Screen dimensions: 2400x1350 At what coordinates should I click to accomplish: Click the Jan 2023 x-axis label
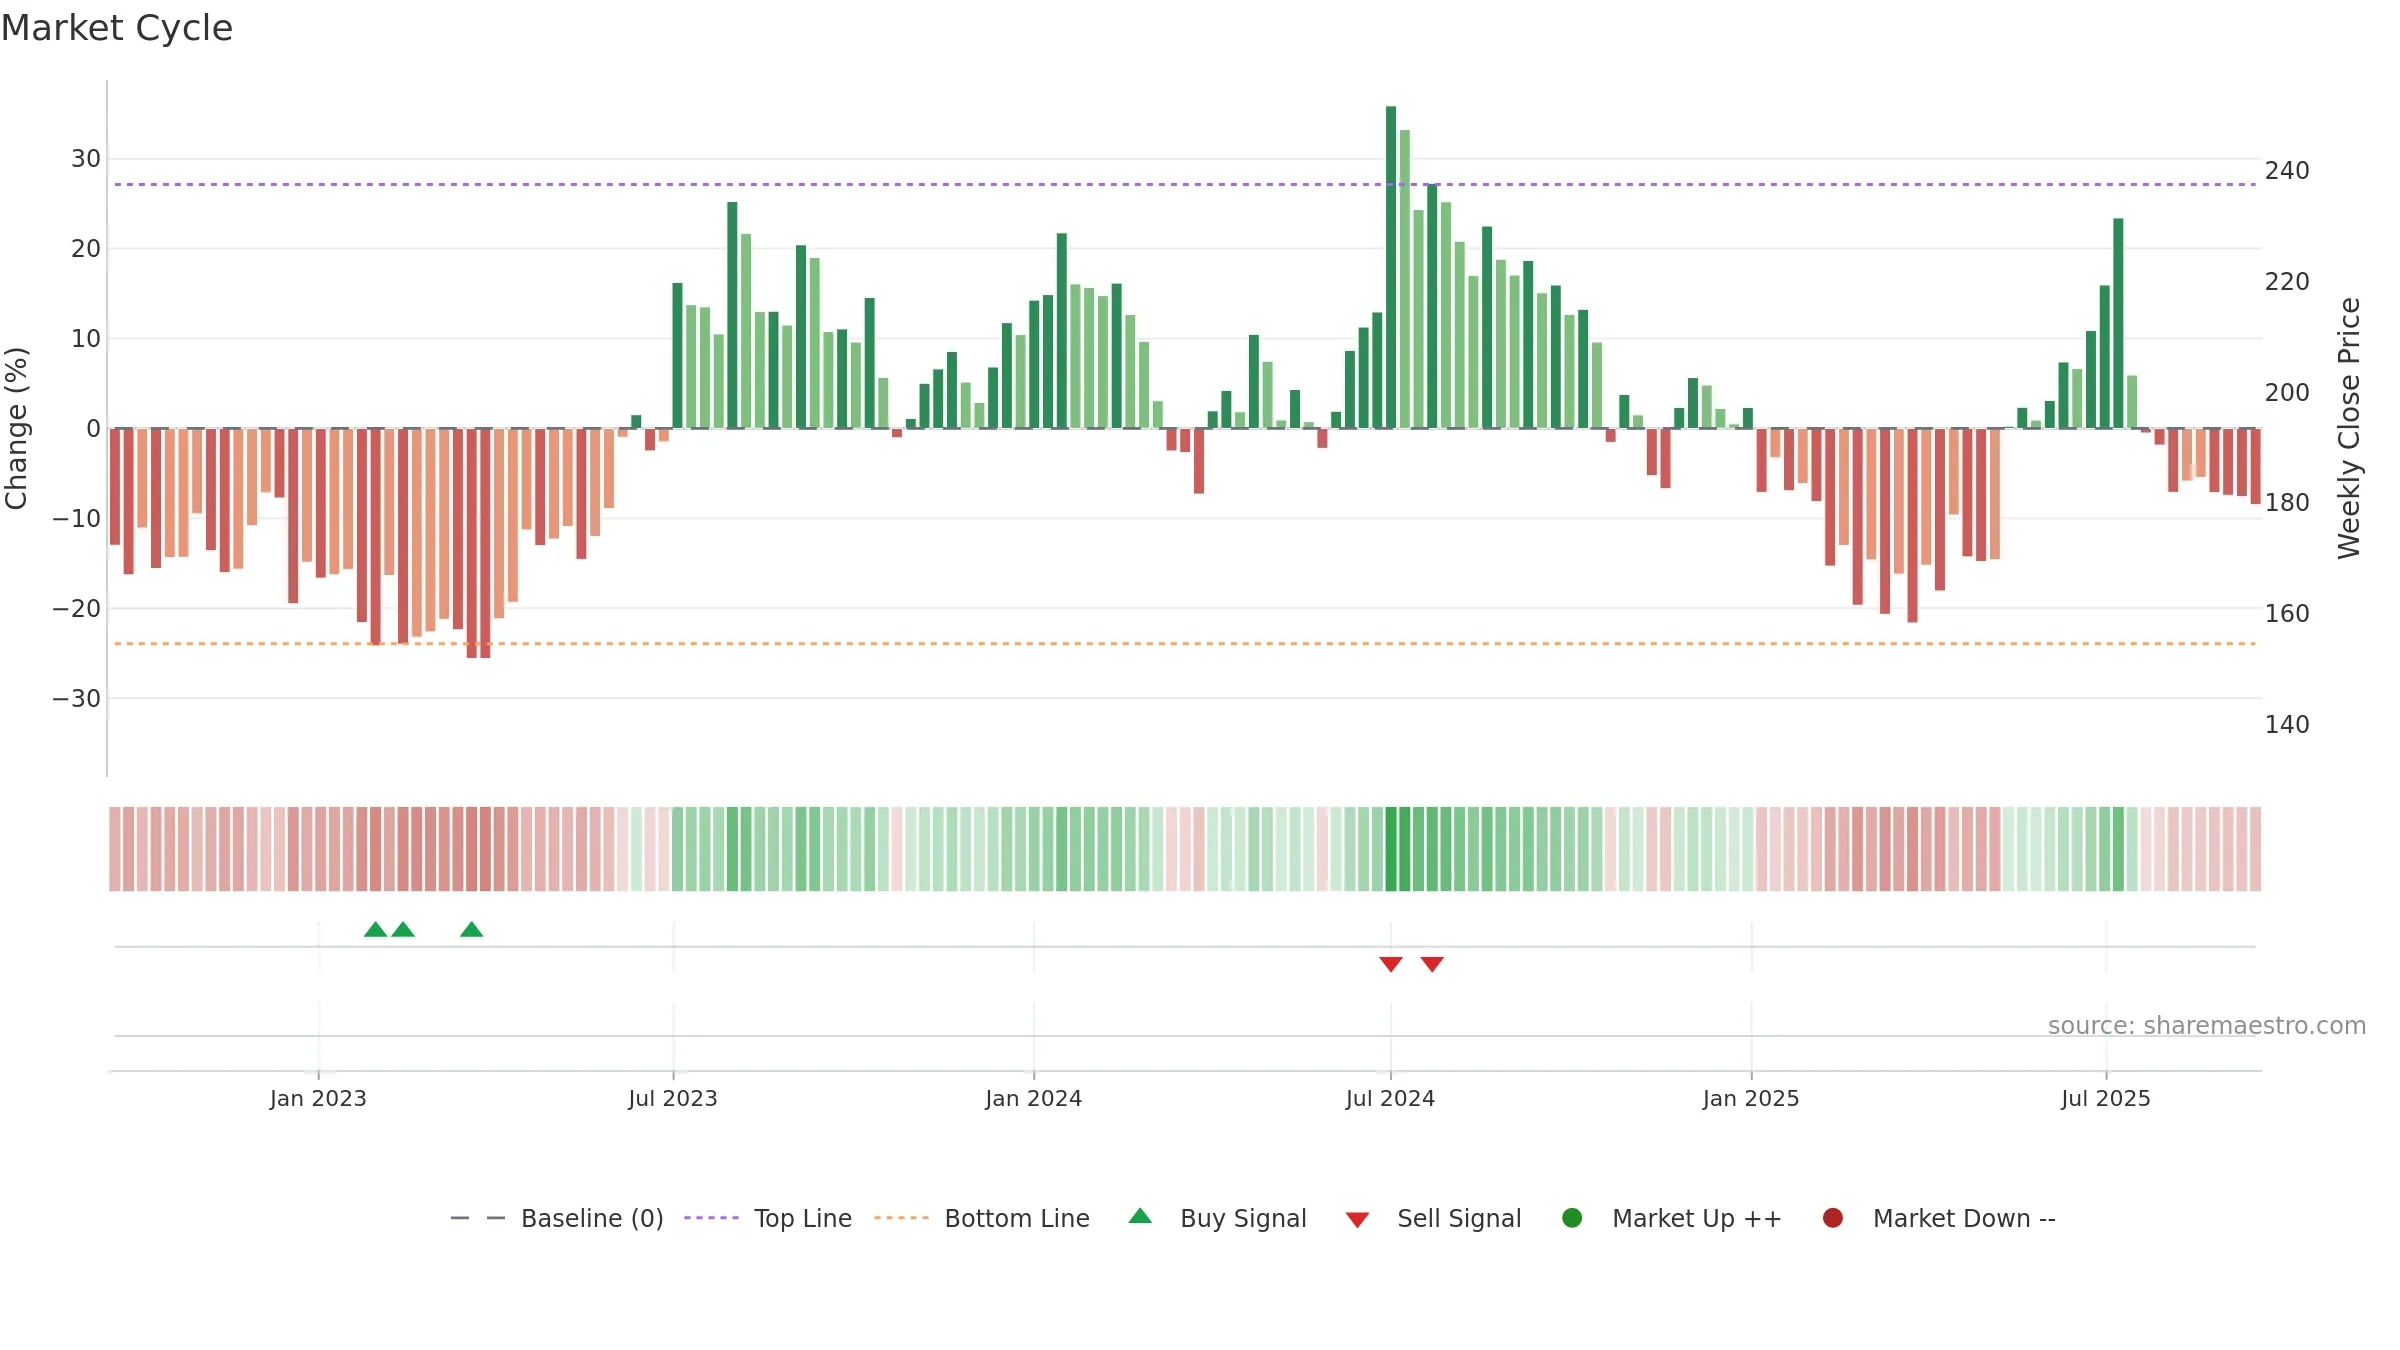[318, 1098]
